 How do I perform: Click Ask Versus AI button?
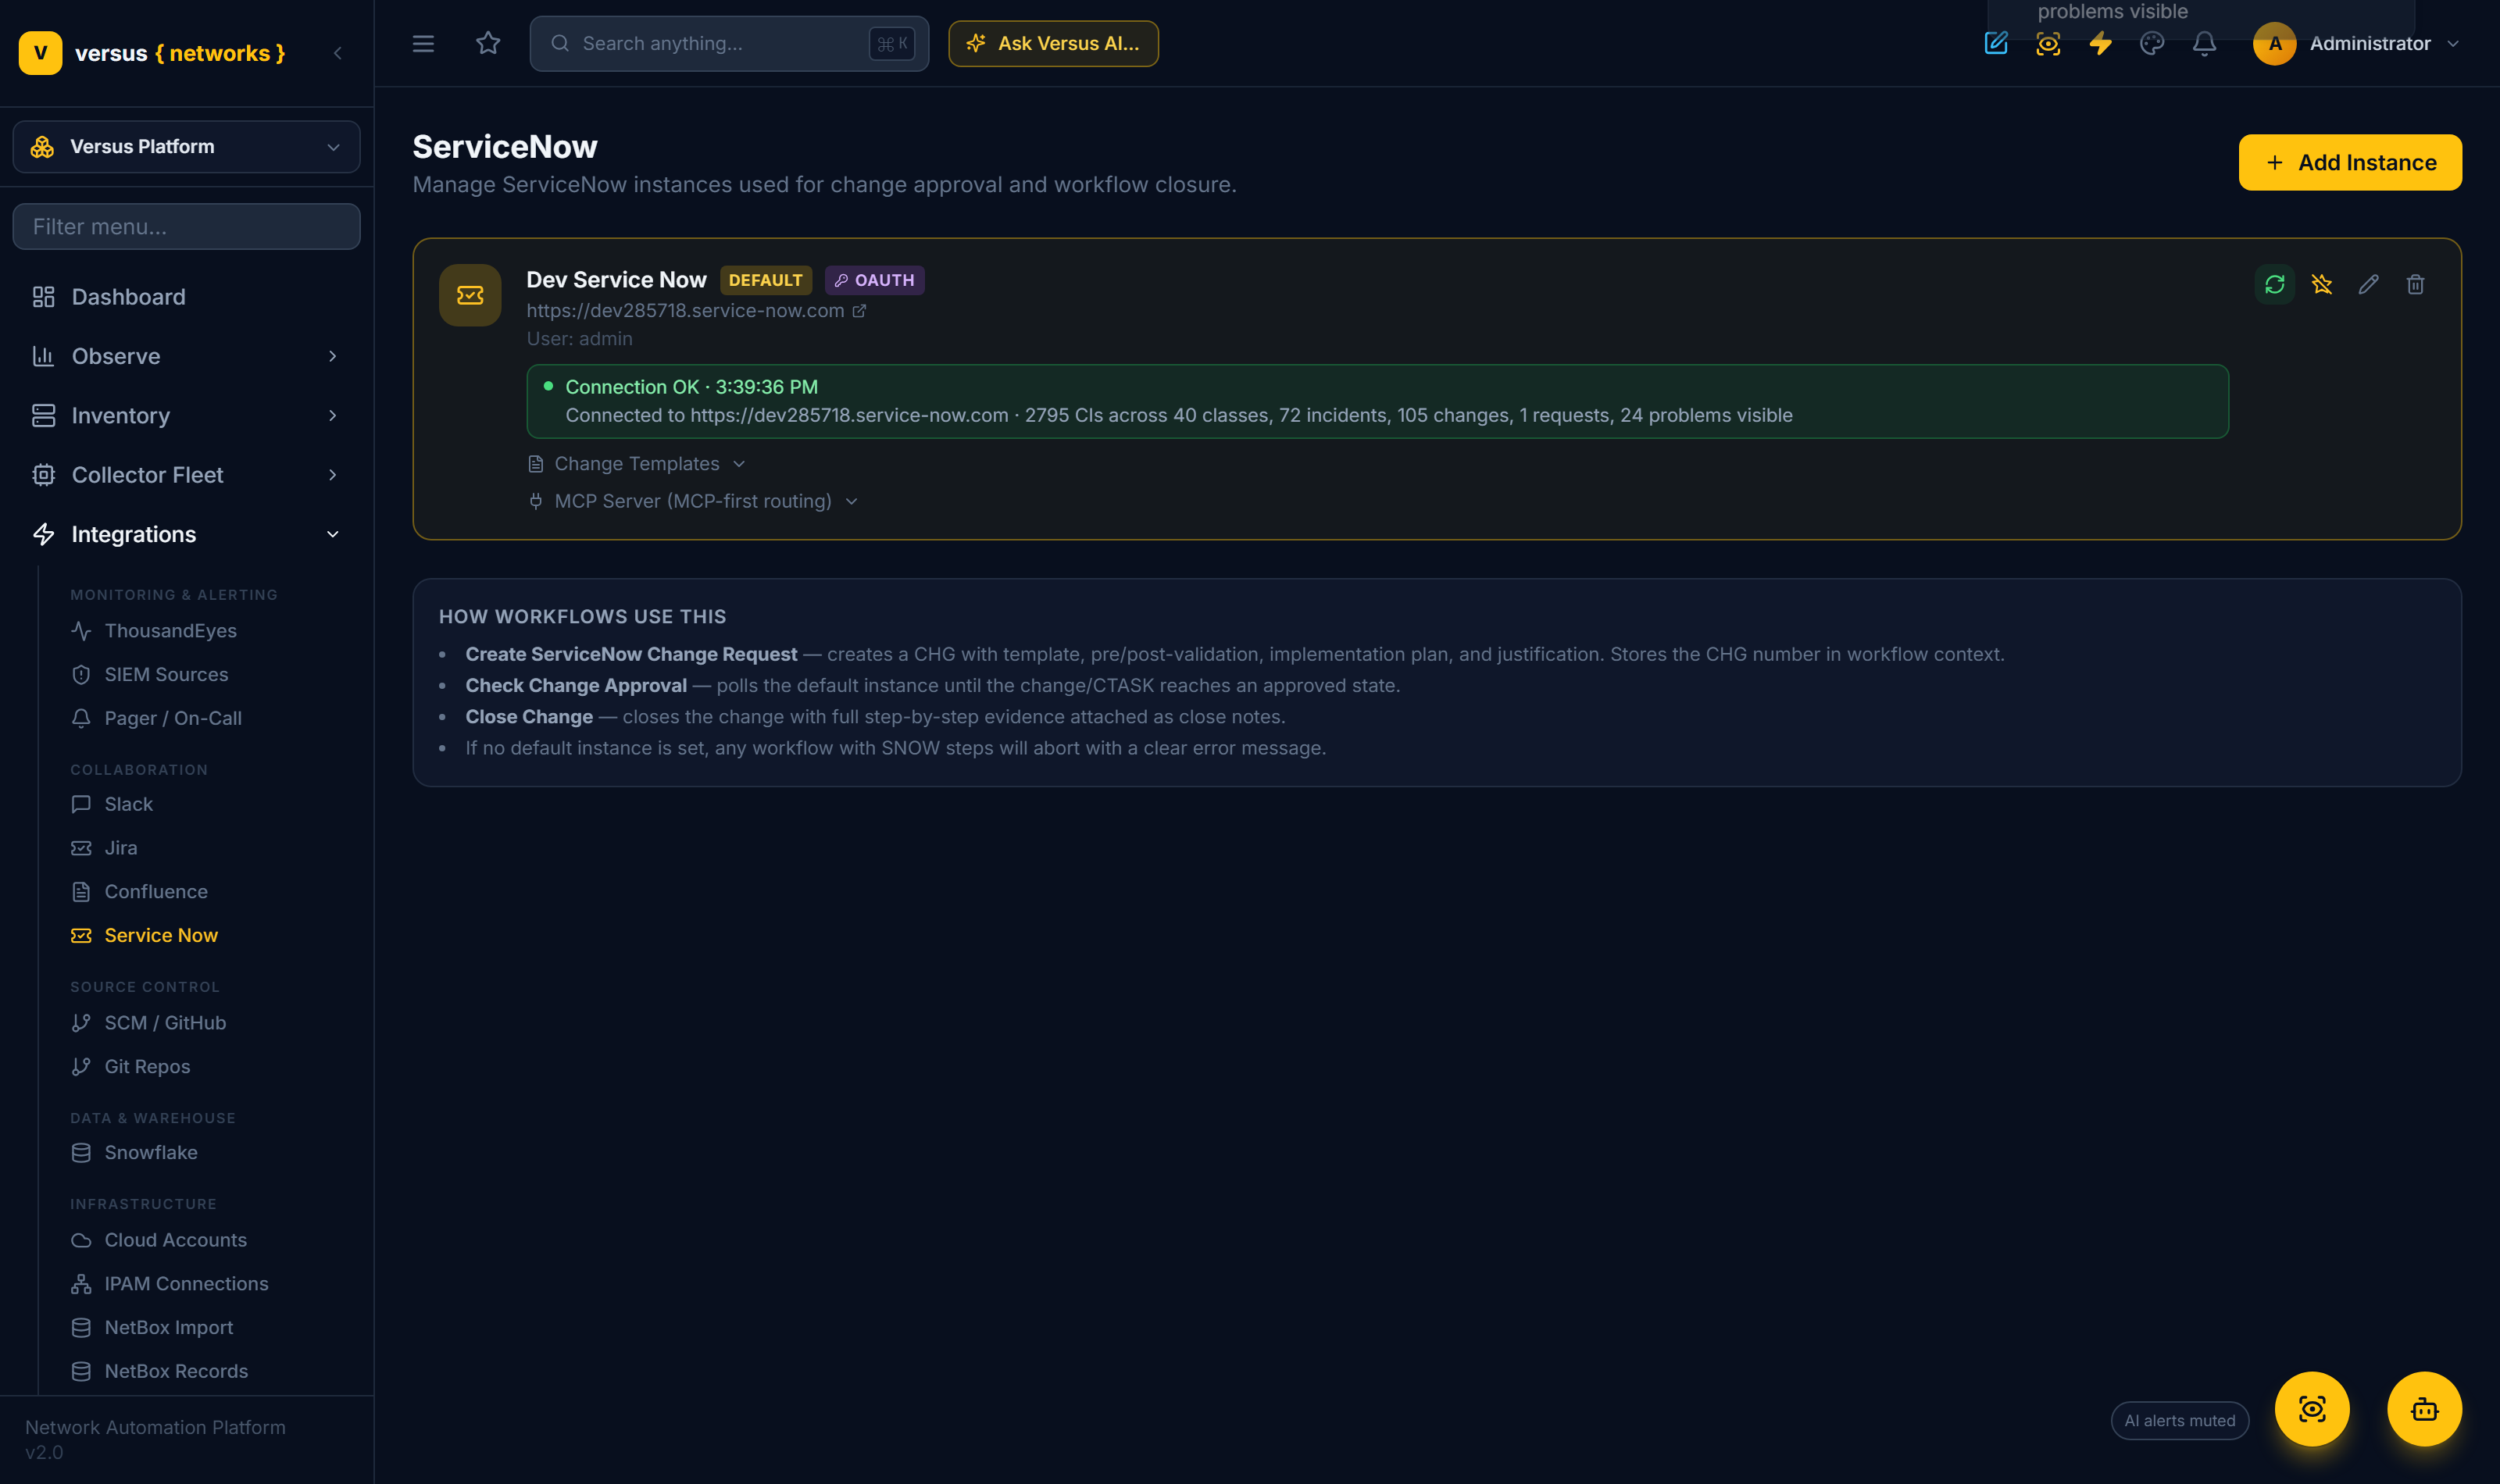tap(1053, 43)
